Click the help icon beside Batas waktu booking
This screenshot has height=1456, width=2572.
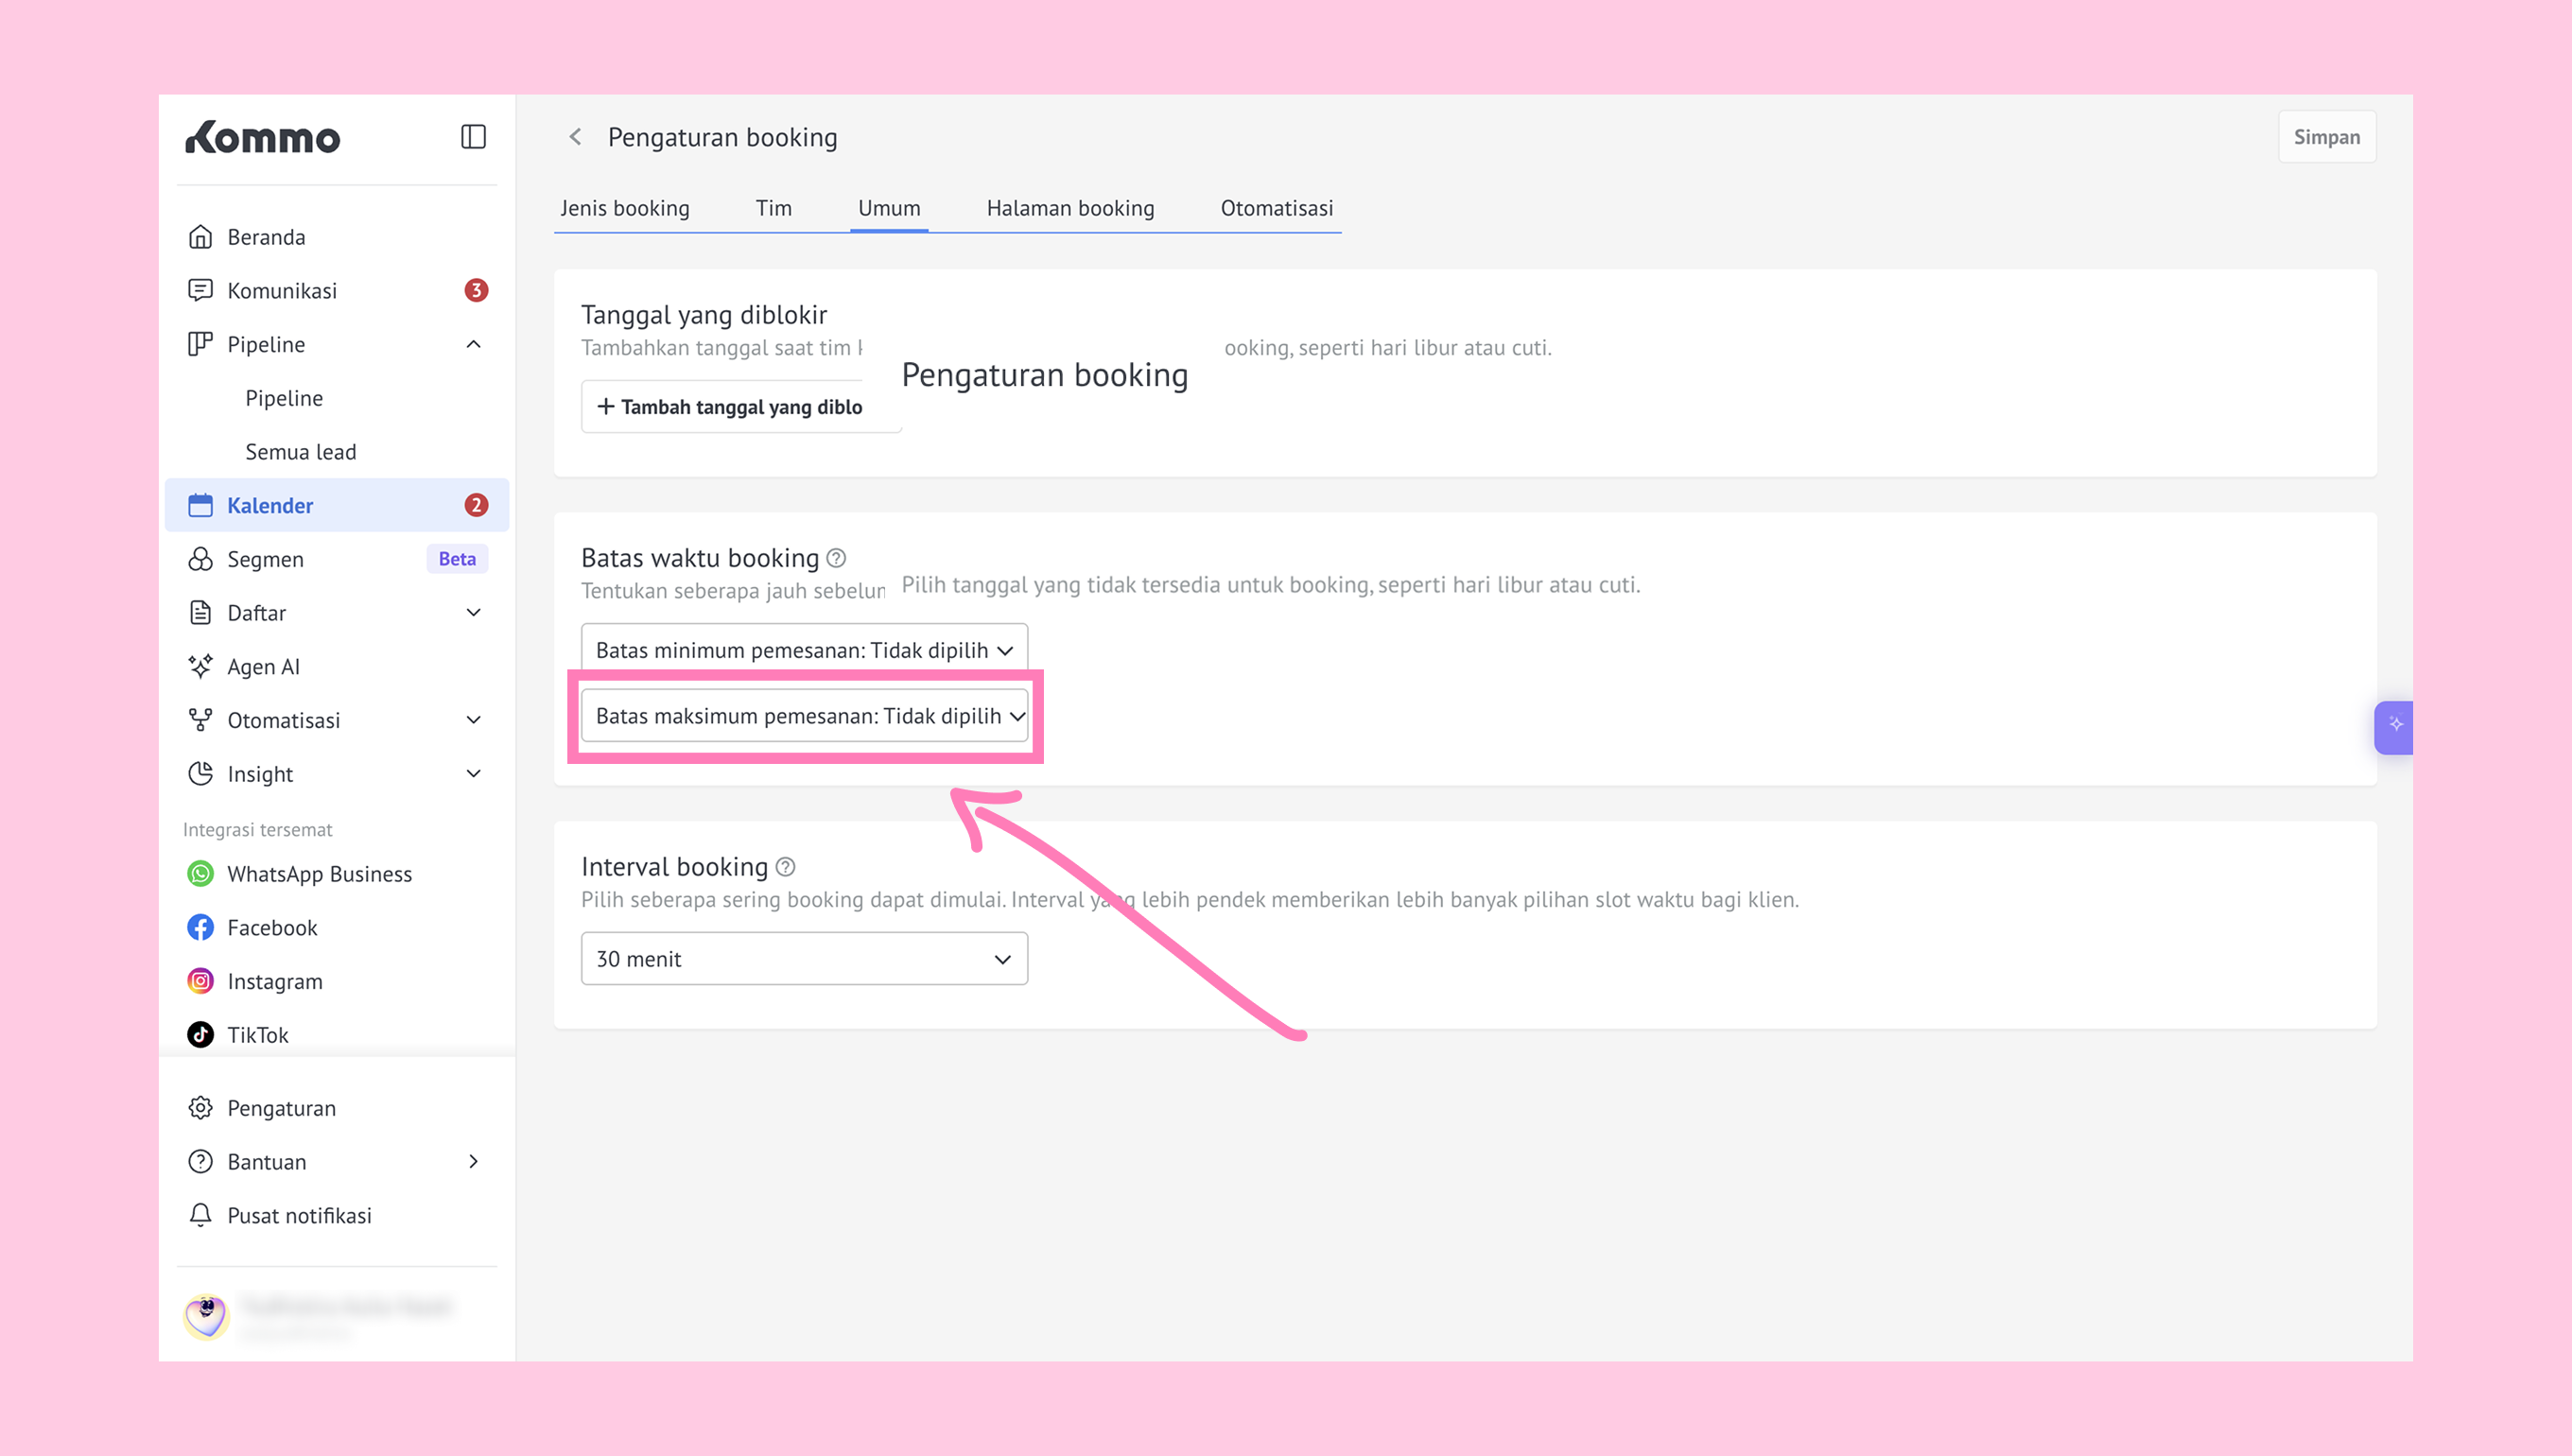pyautogui.click(x=836, y=558)
